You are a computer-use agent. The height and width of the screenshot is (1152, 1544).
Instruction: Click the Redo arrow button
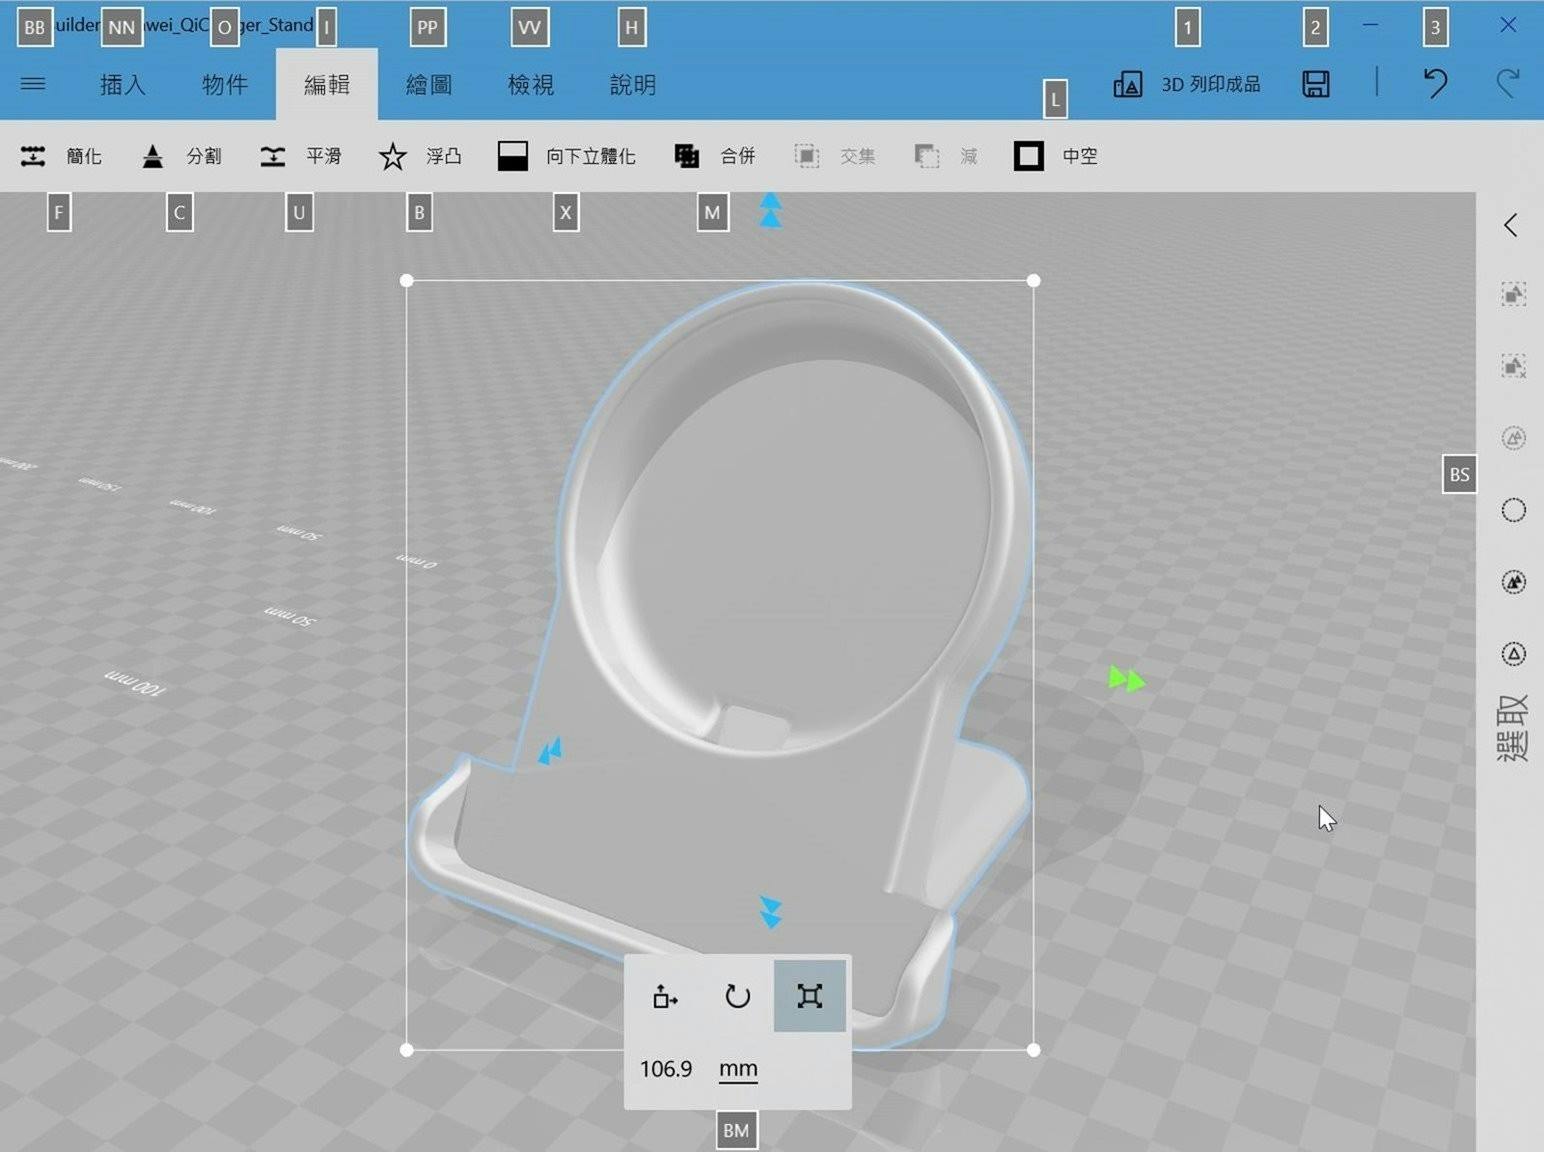[x=1509, y=84]
